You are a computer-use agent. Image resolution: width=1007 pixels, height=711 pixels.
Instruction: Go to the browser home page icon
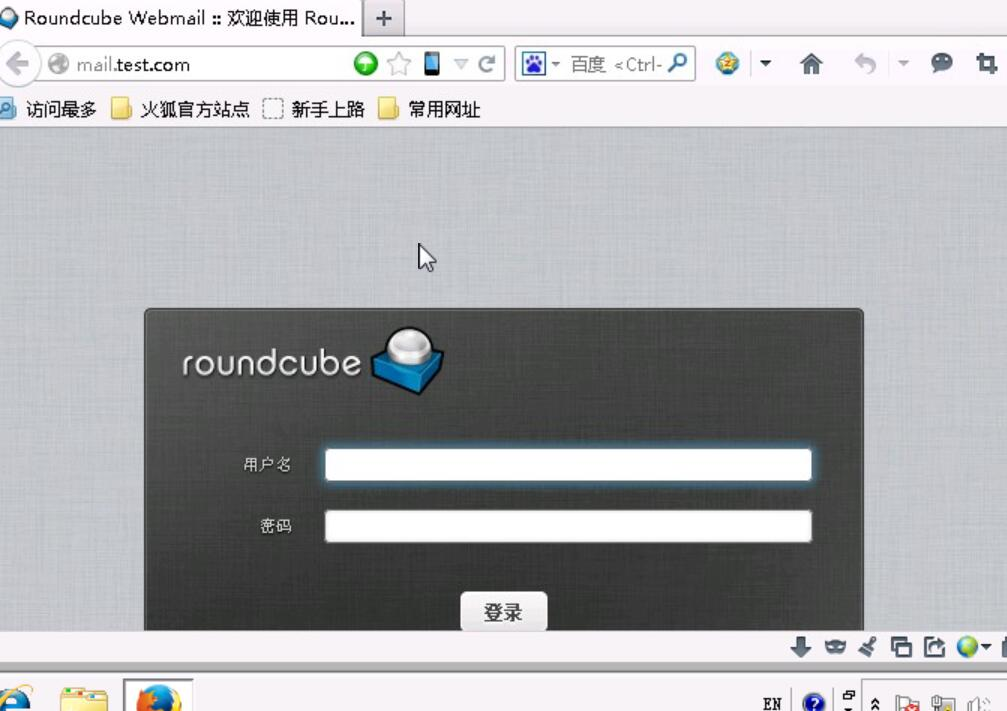[811, 63]
